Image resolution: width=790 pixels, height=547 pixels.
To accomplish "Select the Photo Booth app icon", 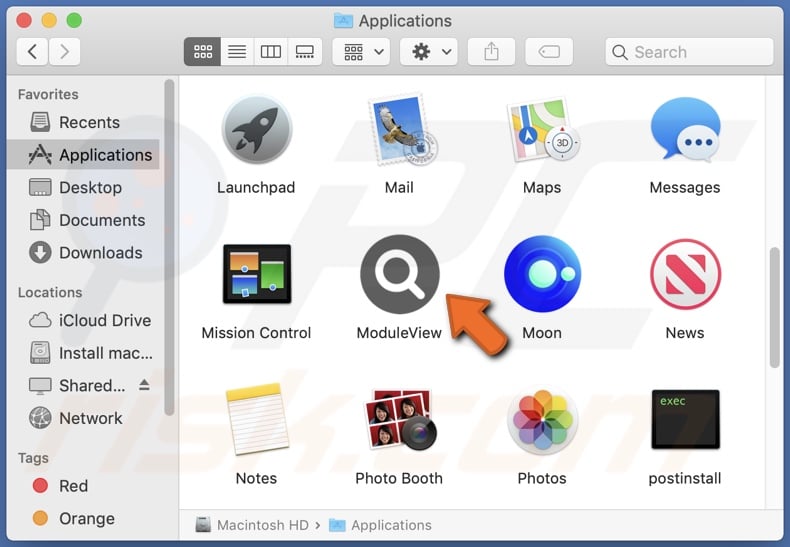I will coord(400,419).
